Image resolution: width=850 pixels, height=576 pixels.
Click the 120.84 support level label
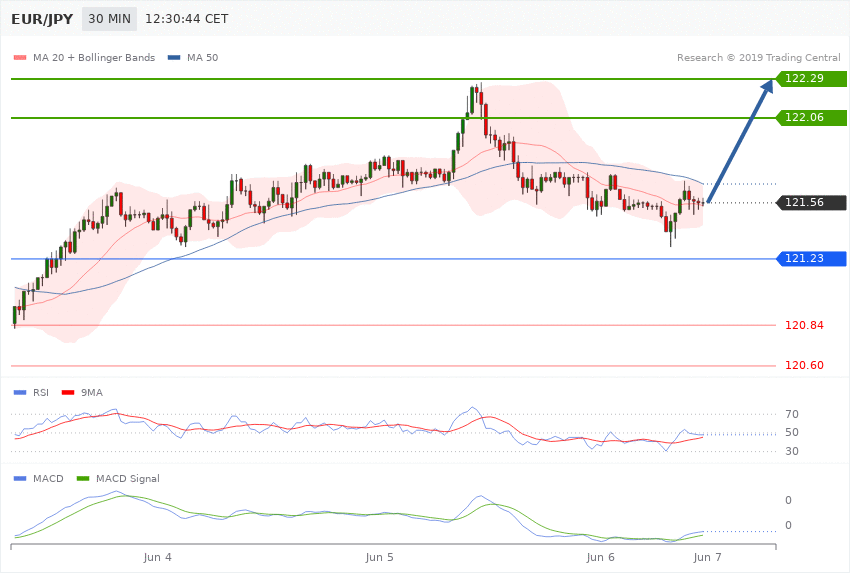[x=804, y=325]
